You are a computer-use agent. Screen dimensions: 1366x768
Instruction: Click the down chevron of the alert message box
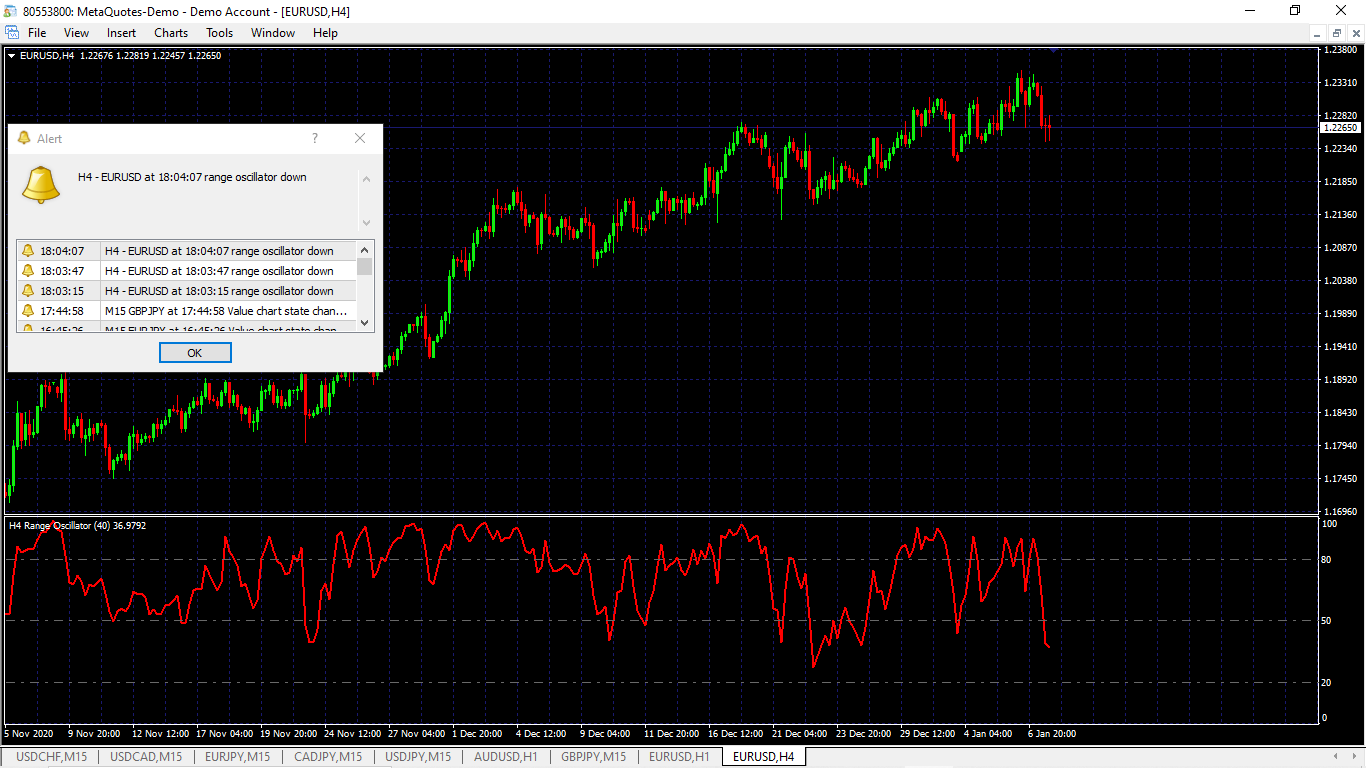tap(366, 222)
